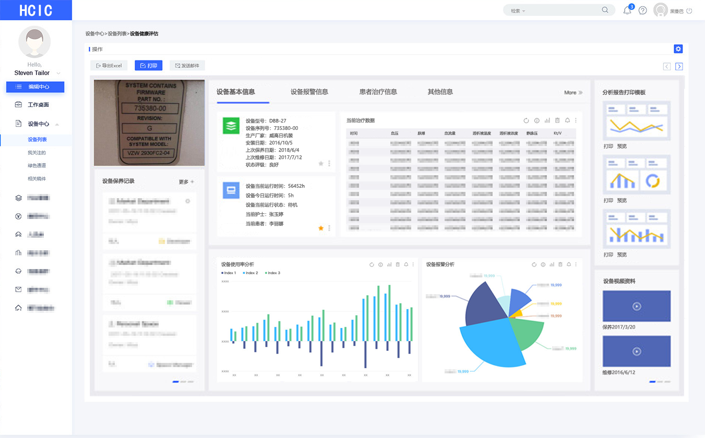Toggle Index 1 legend in usage chart

click(x=226, y=273)
